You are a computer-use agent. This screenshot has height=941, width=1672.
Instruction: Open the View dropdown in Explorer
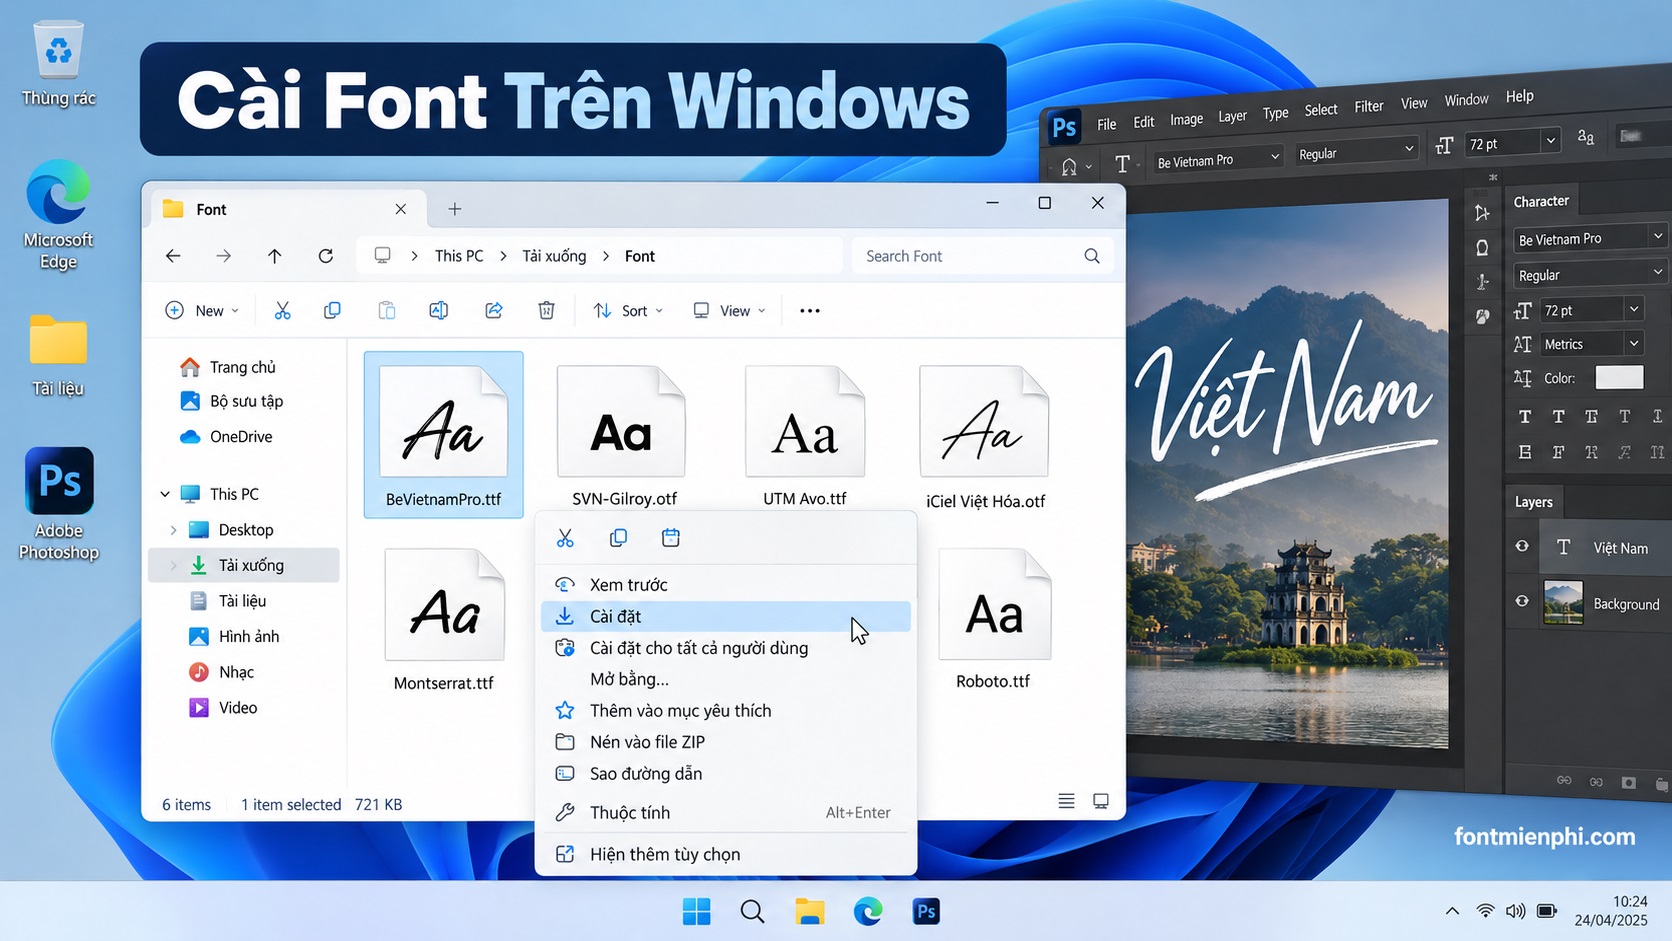(x=730, y=311)
